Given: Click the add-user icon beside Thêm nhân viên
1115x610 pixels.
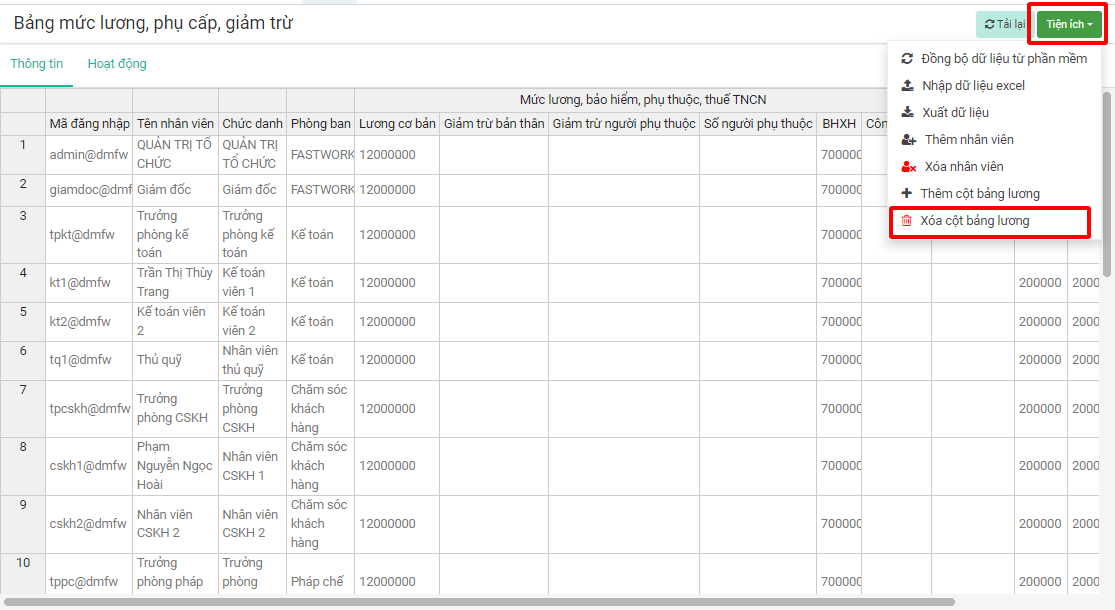Looking at the screenshot, I should click(908, 140).
